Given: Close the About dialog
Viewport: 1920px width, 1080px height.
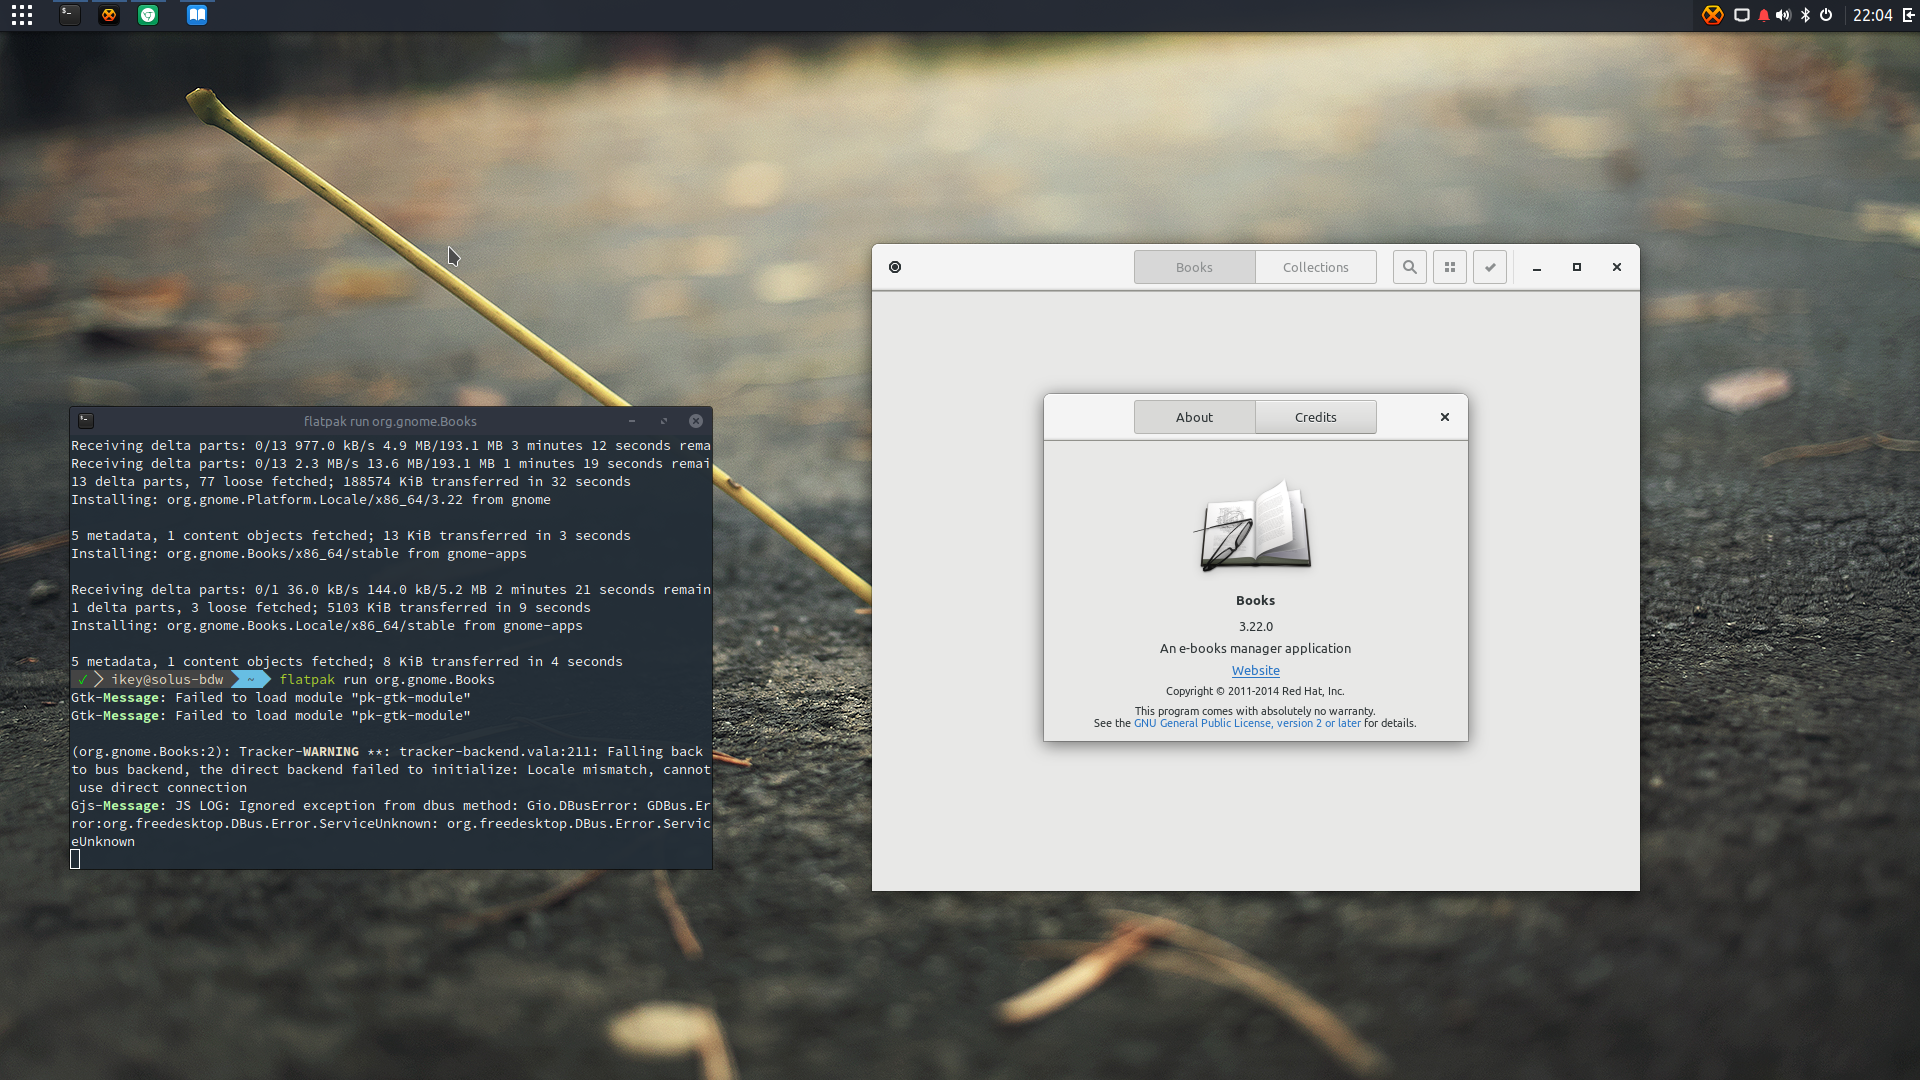Looking at the screenshot, I should tap(1444, 417).
